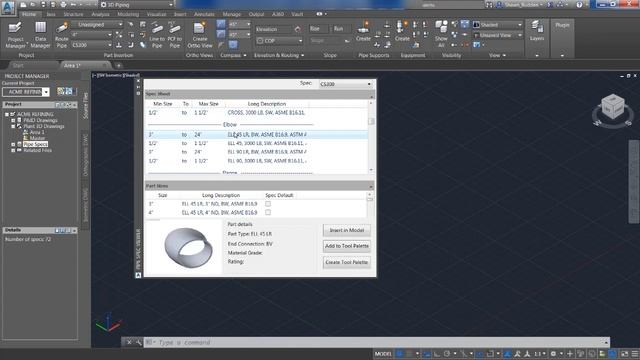Open Data Manager from the ribbon

(40, 35)
